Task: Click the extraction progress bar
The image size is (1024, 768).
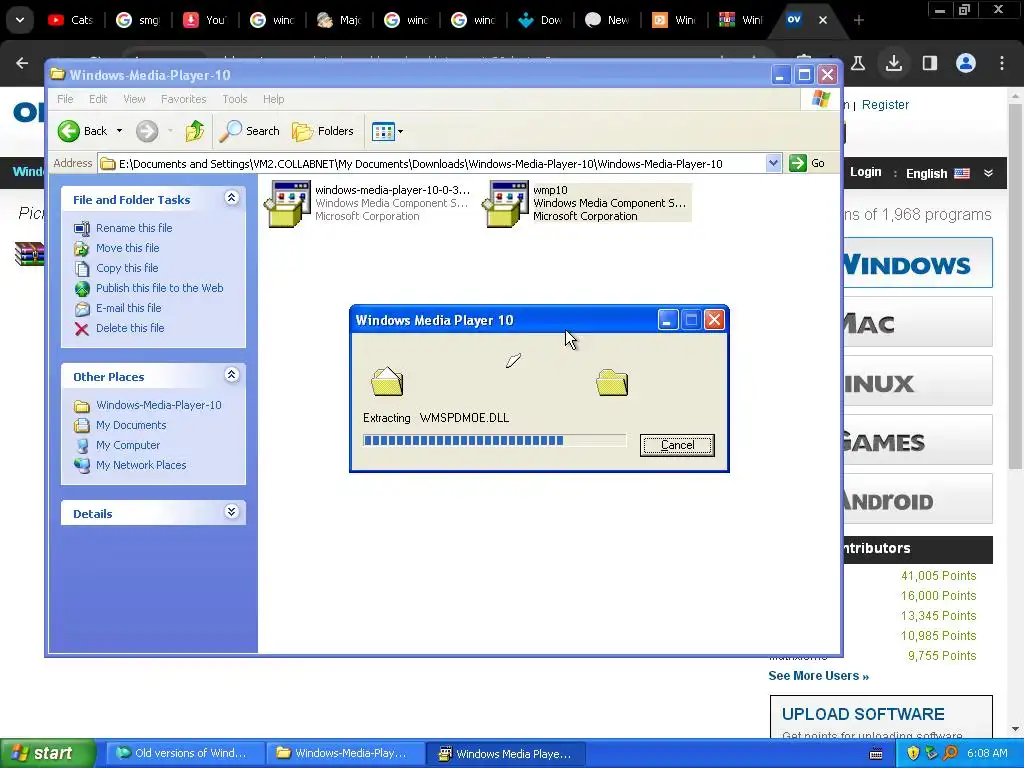Action: (494, 441)
